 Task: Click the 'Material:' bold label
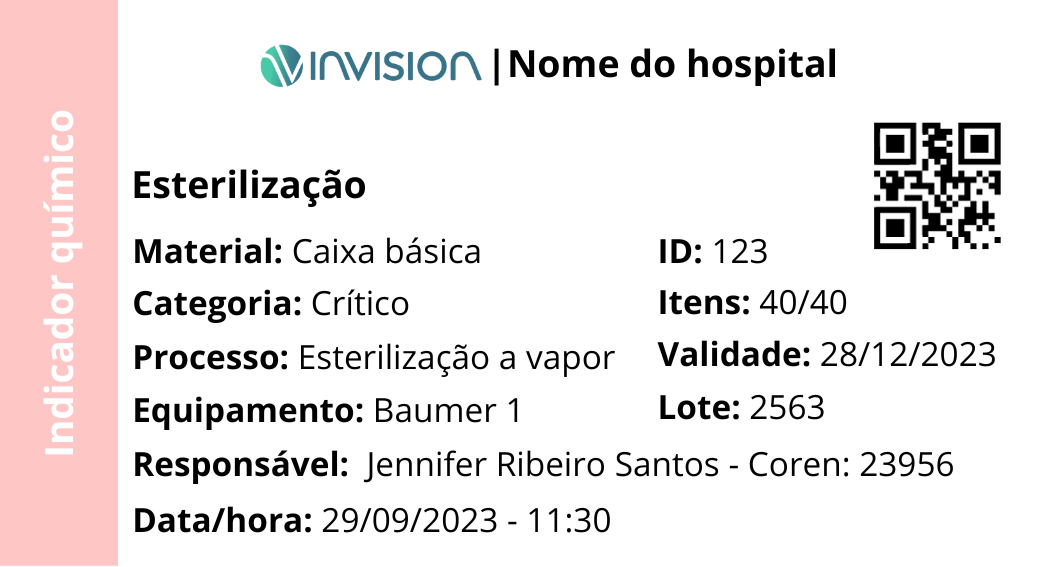208,251
